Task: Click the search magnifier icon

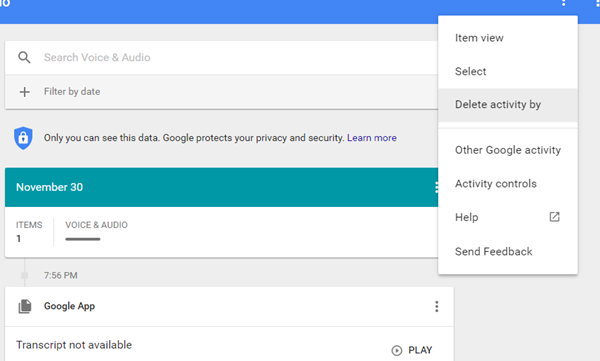Action: [x=24, y=57]
